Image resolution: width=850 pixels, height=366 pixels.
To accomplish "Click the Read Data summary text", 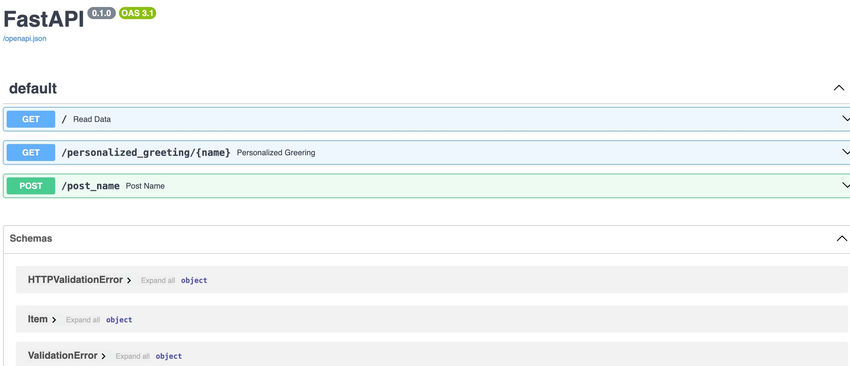I will [x=92, y=119].
